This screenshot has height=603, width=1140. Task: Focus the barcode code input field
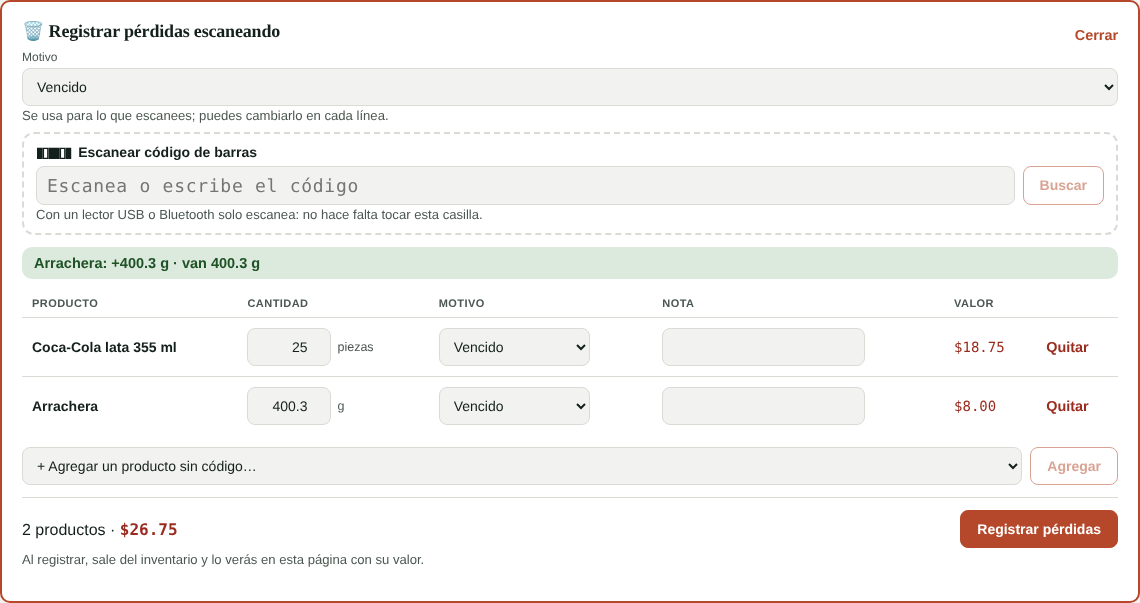coord(525,185)
